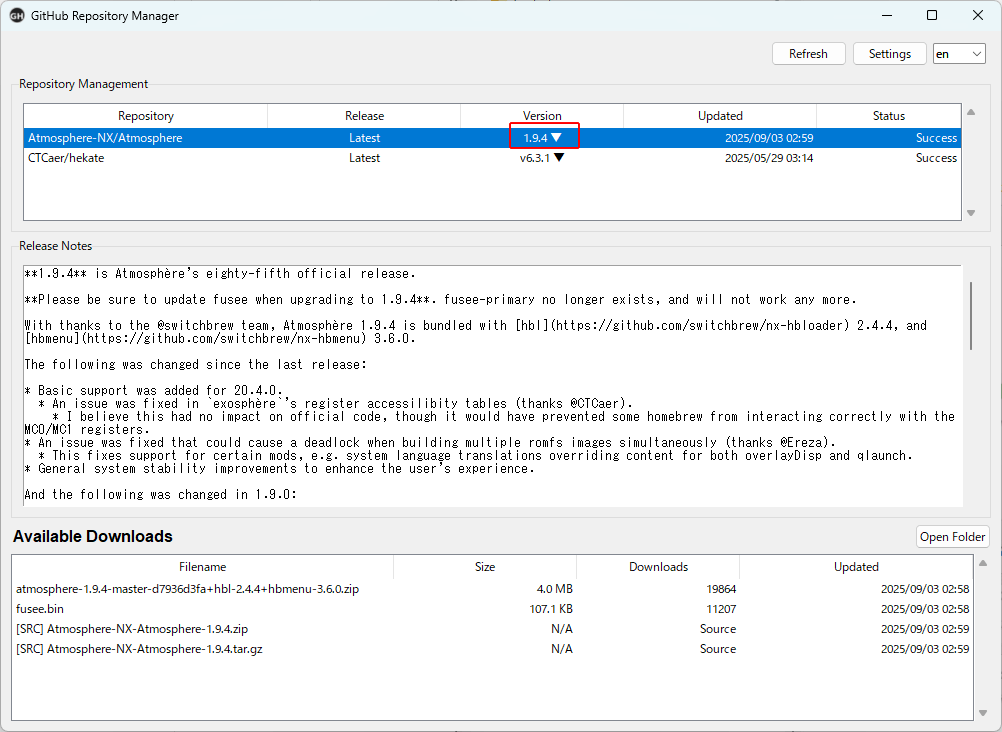Click the Latest cell for Atmosphere-NX/Atmosphere
Image resolution: width=1002 pixels, height=732 pixels.
364,138
